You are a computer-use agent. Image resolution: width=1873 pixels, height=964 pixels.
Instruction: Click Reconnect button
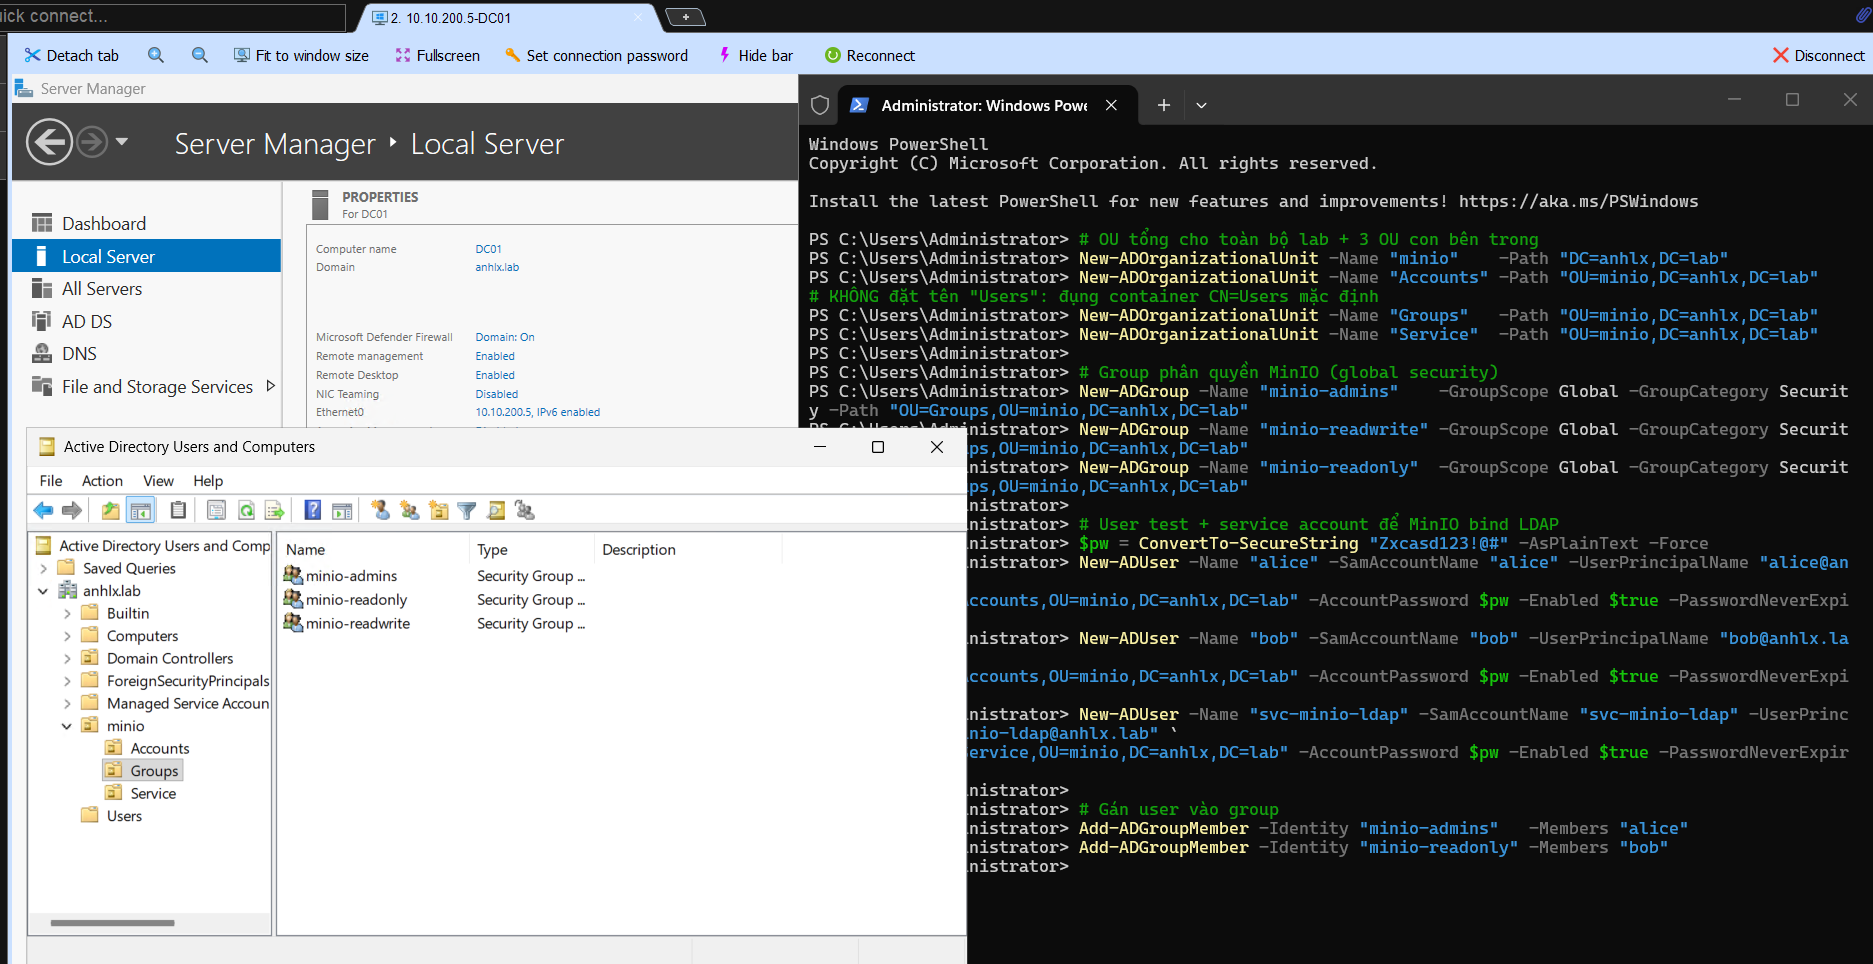pyautogui.click(x=869, y=55)
